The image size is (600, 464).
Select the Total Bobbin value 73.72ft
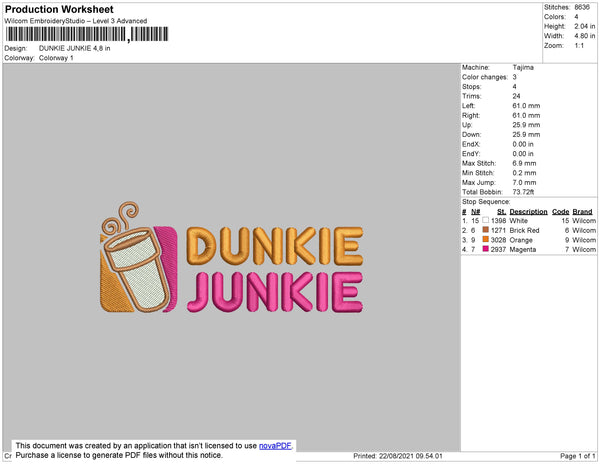[523, 192]
